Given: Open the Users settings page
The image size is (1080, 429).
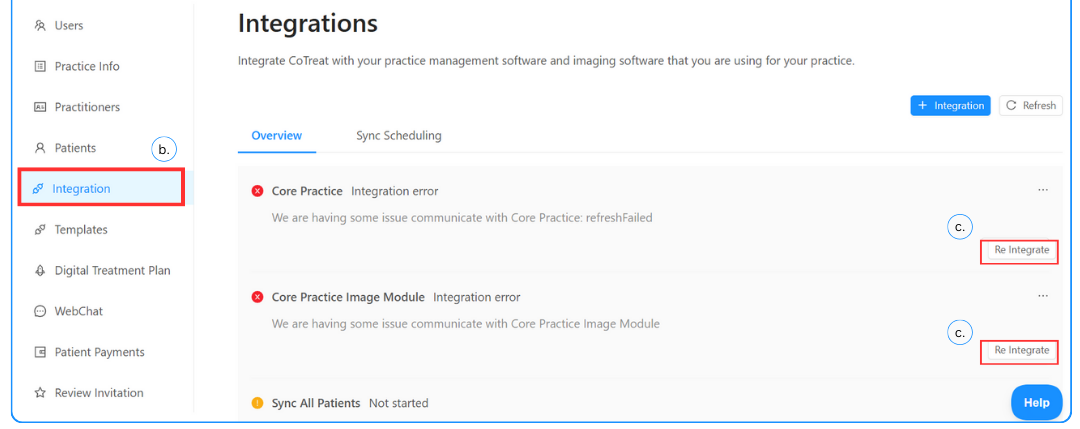Looking at the screenshot, I should click(x=68, y=25).
